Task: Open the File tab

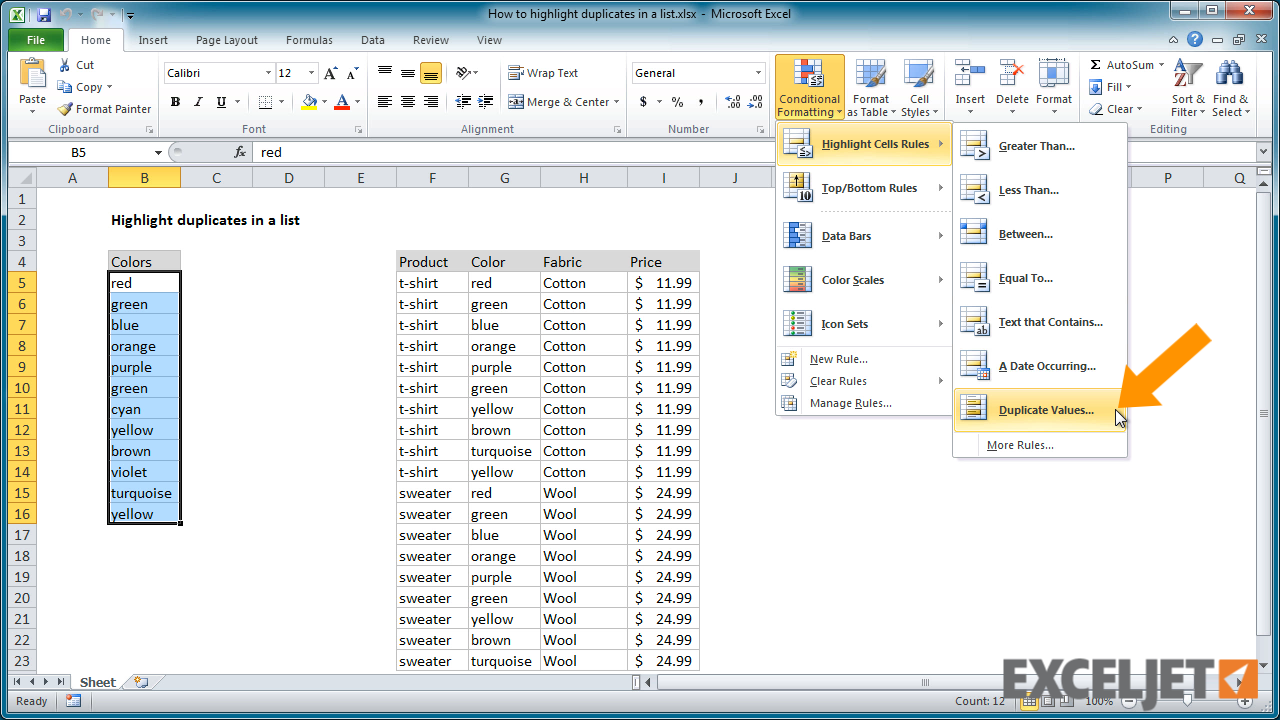Action: [x=36, y=40]
